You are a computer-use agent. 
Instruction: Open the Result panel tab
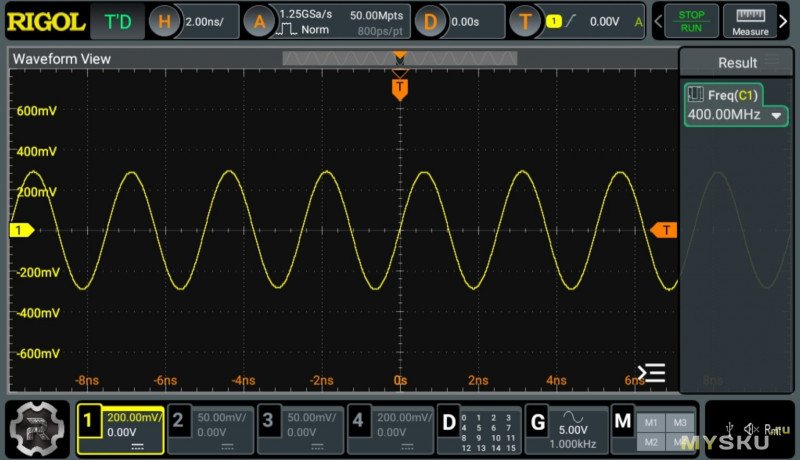click(x=737, y=62)
